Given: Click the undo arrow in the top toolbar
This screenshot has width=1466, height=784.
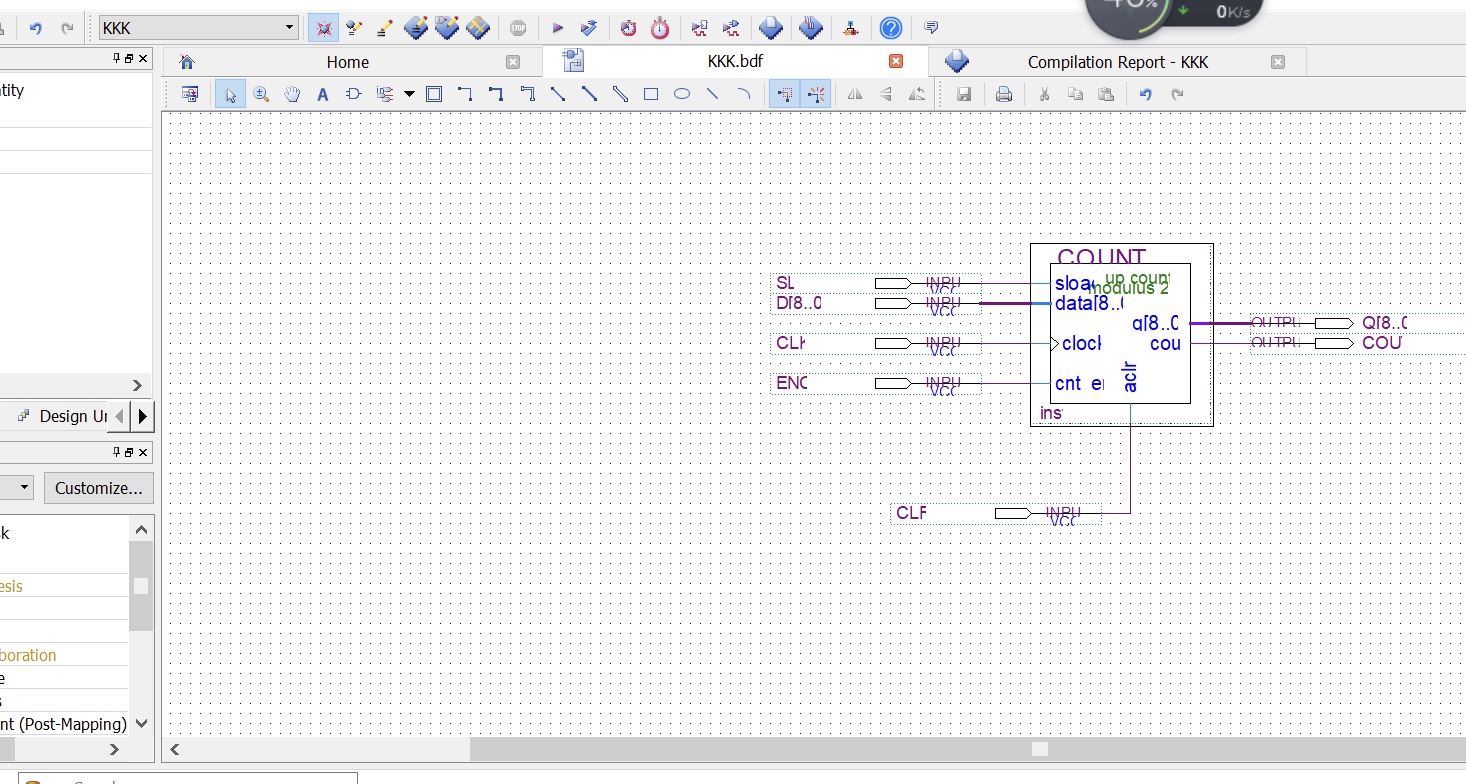Looking at the screenshot, I should (36, 28).
